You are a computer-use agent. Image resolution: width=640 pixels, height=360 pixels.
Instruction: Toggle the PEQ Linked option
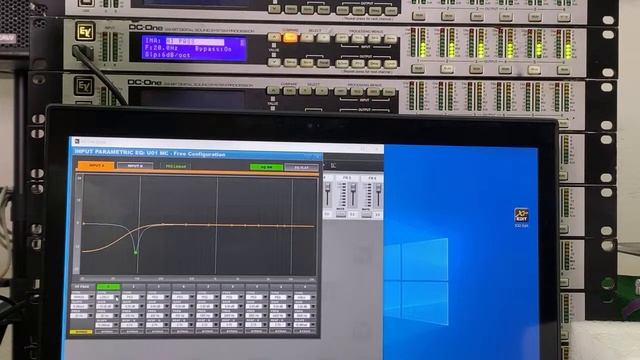click(x=176, y=166)
